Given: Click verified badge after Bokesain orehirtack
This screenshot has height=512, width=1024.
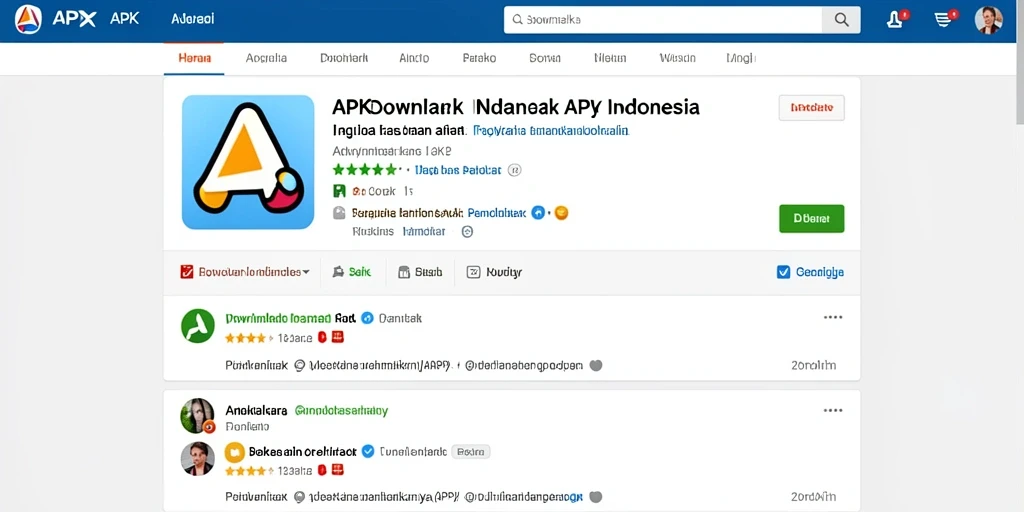Looking at the screenshot, I should 368,451.
